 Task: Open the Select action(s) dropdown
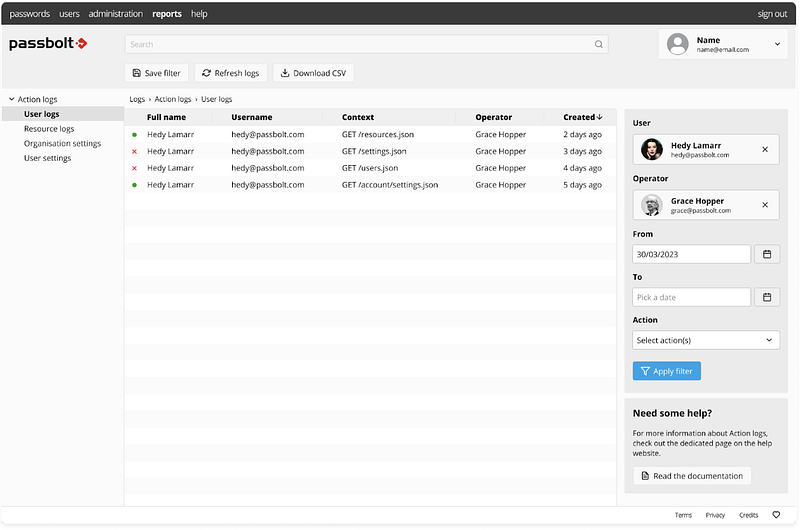(706, 340)
